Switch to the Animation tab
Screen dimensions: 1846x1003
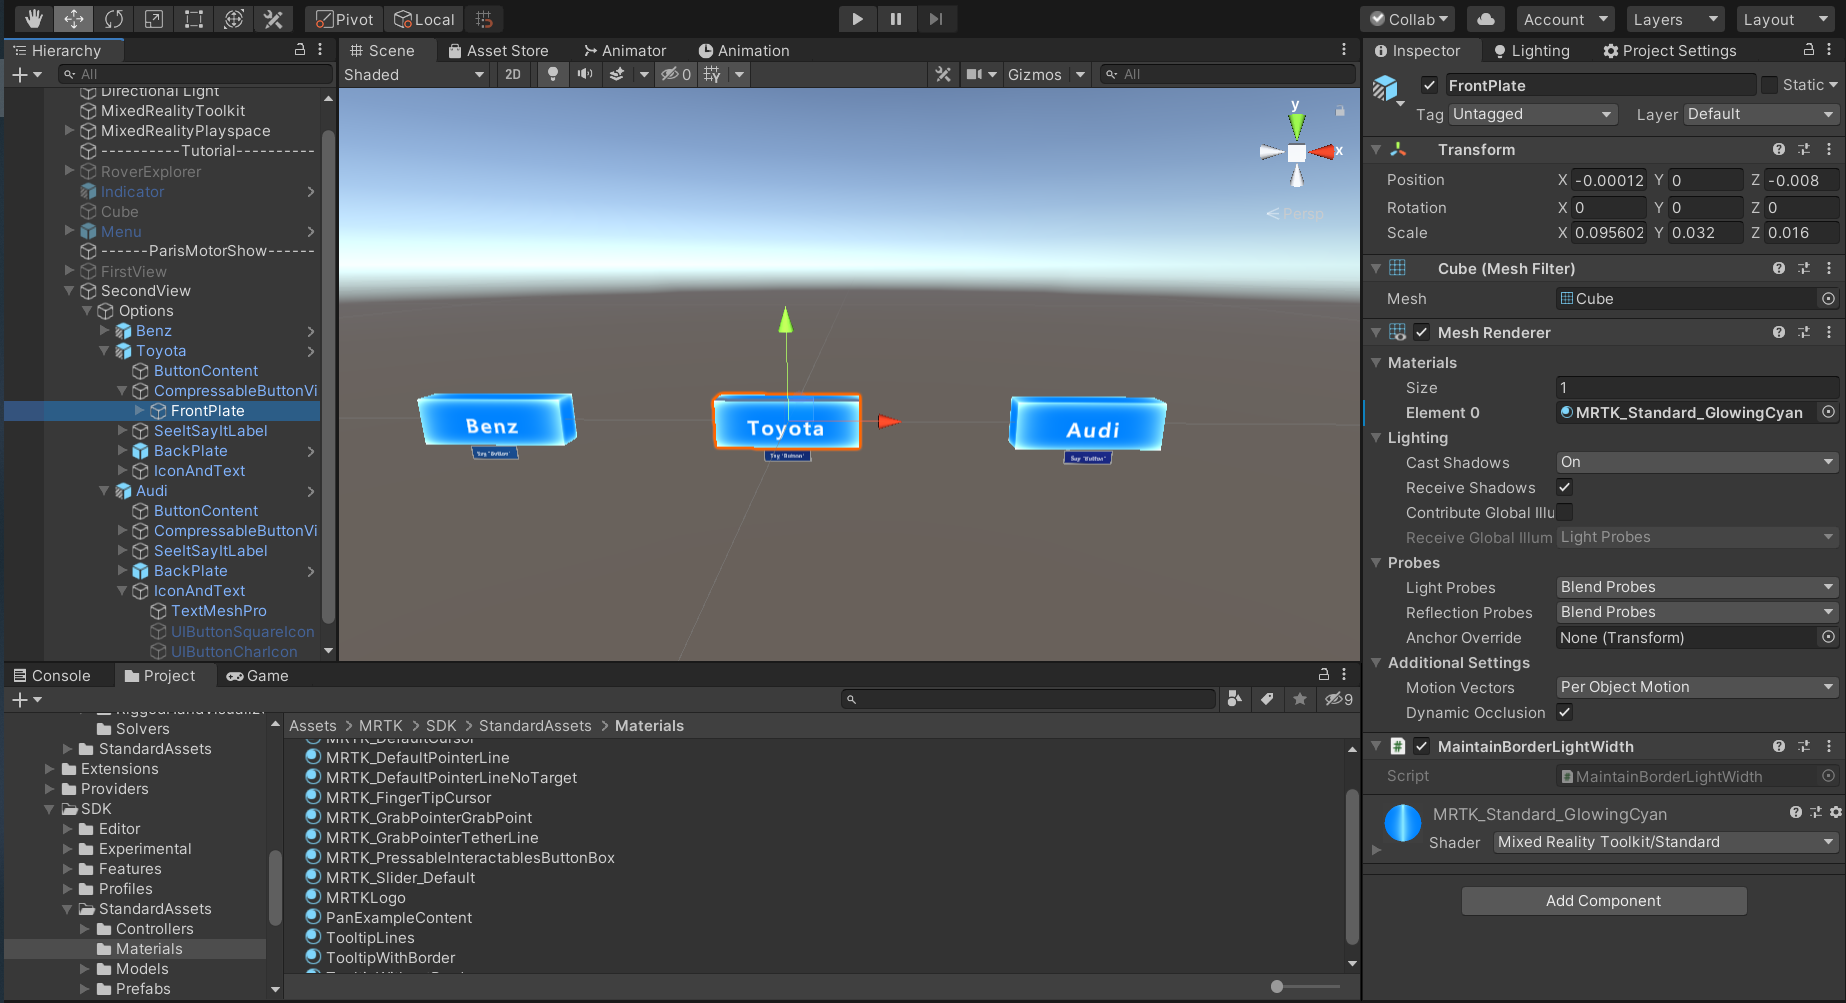point(744,50)
